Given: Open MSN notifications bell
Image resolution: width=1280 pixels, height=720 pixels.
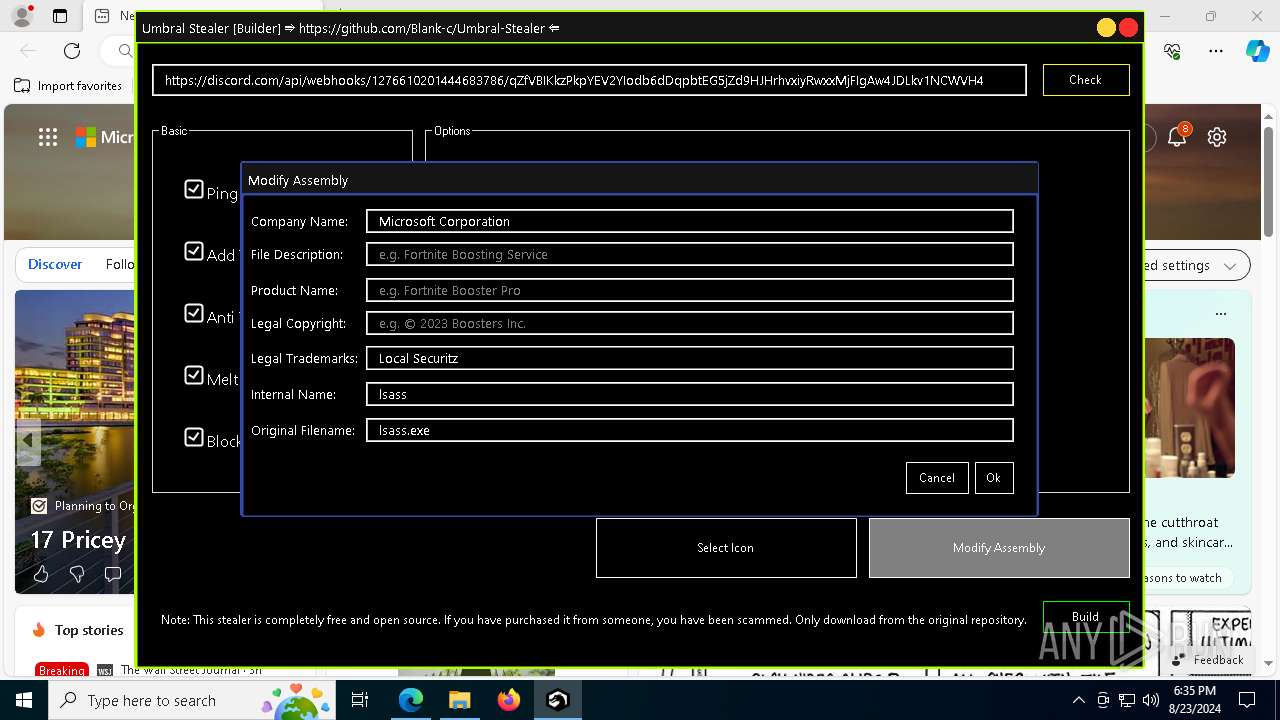Looking at the screenshot, I should pyautogui.click(x=1177, y=137).
